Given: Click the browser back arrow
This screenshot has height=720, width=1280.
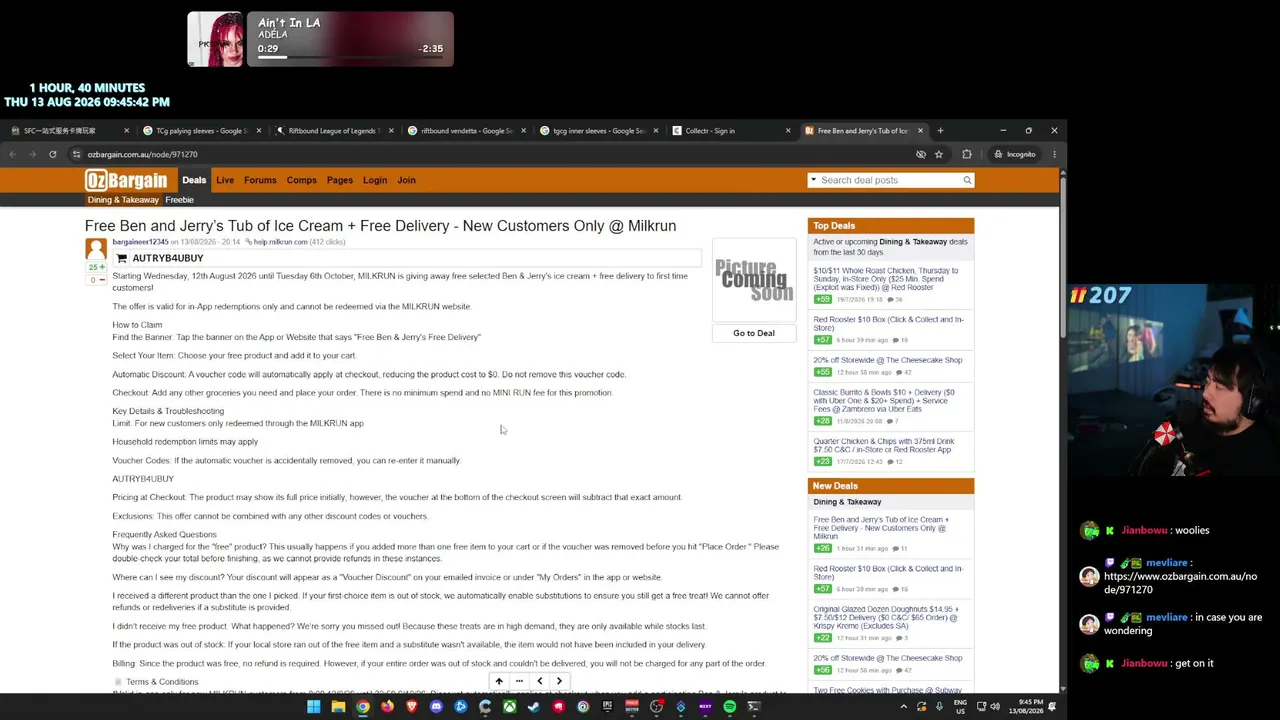Looking at the screenshot, I should pos(13,154).
